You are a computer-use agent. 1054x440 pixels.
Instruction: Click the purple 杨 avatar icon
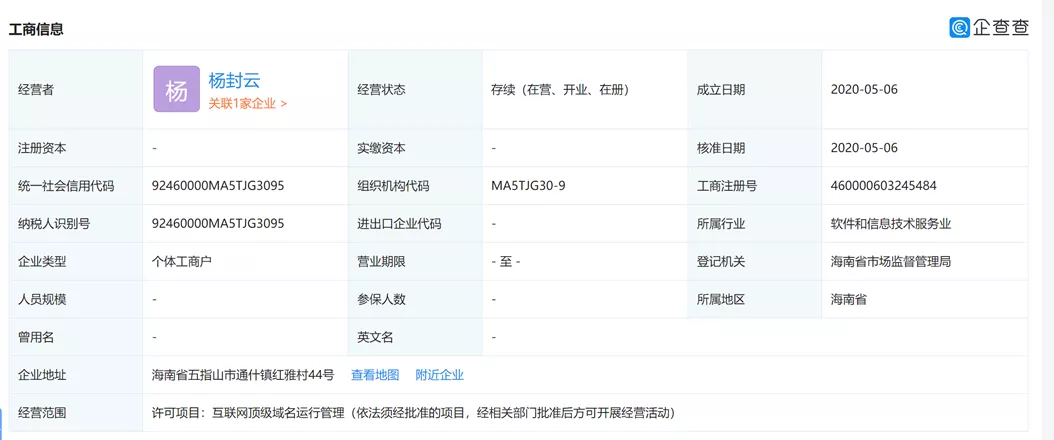177,89
